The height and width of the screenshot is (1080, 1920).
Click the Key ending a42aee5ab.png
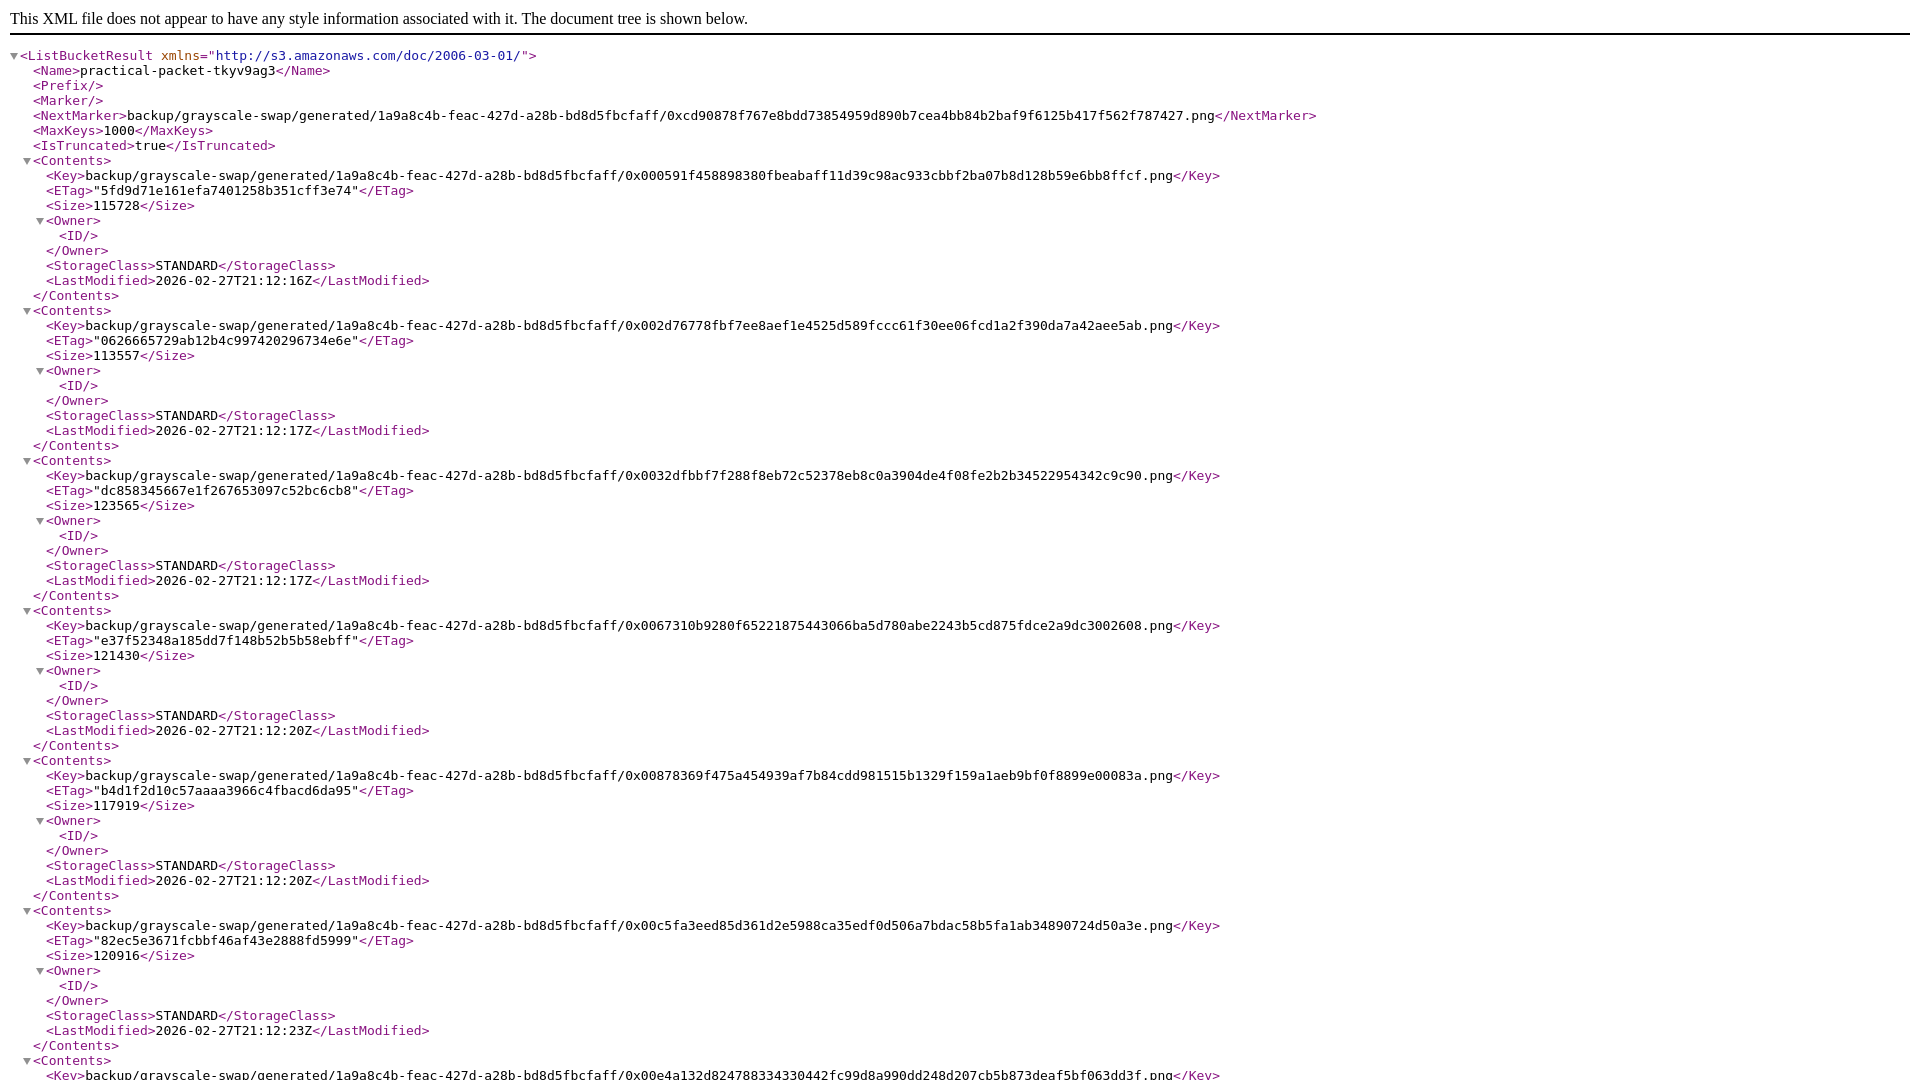[628, 326]
